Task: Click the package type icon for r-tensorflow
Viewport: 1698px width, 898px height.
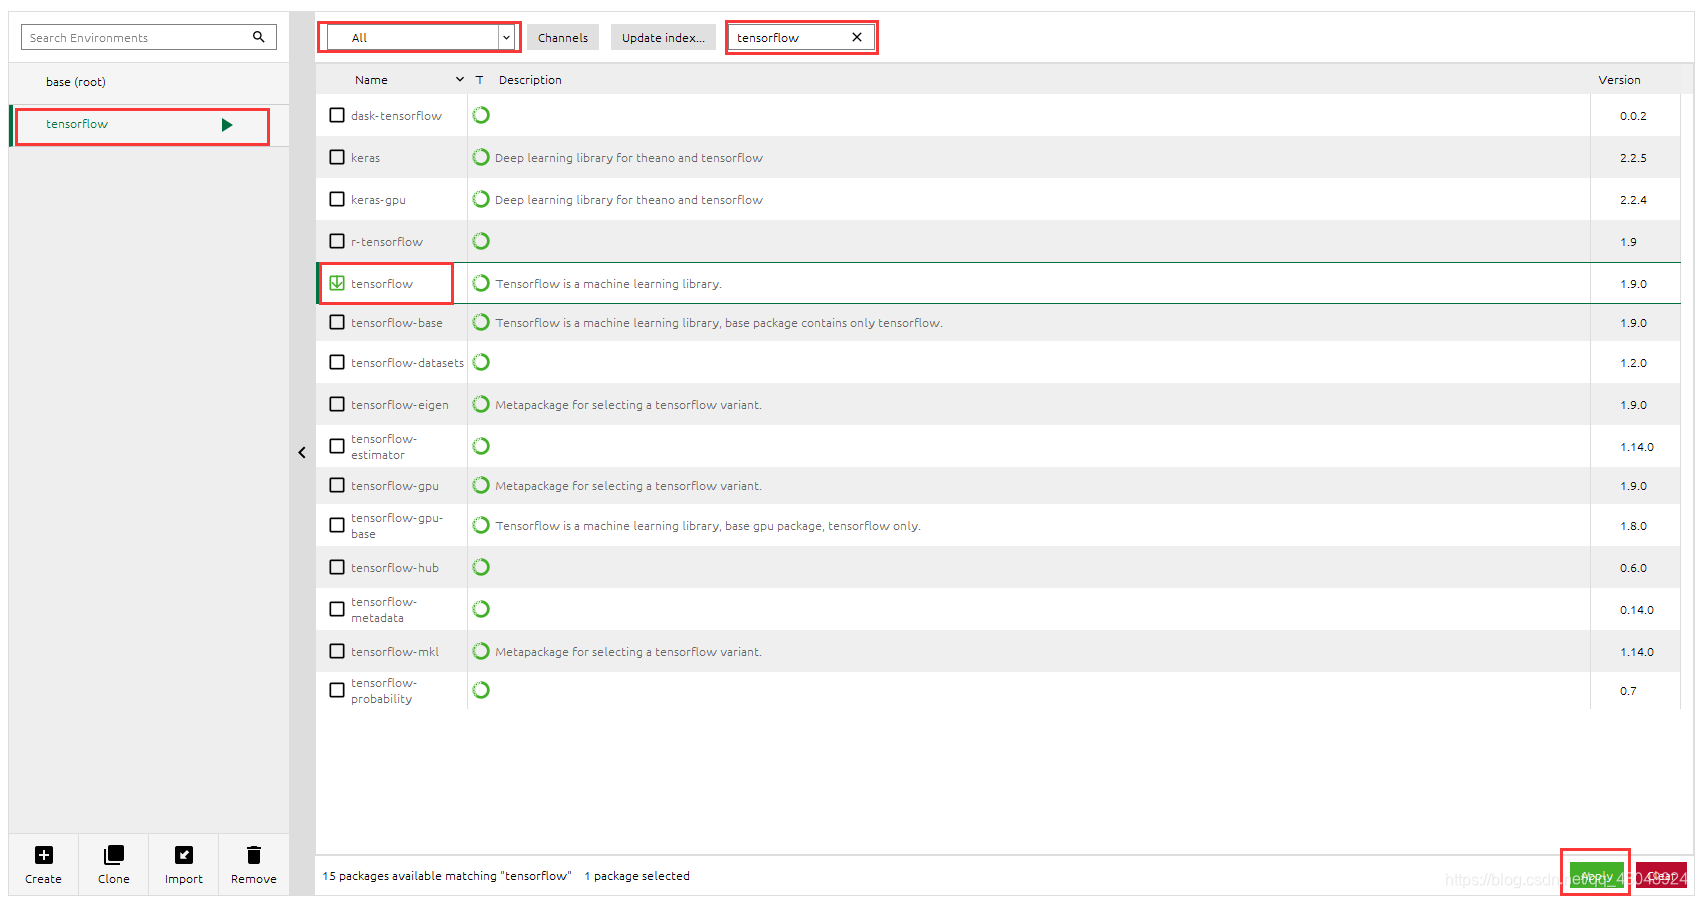Action: [x=481, y=241]
